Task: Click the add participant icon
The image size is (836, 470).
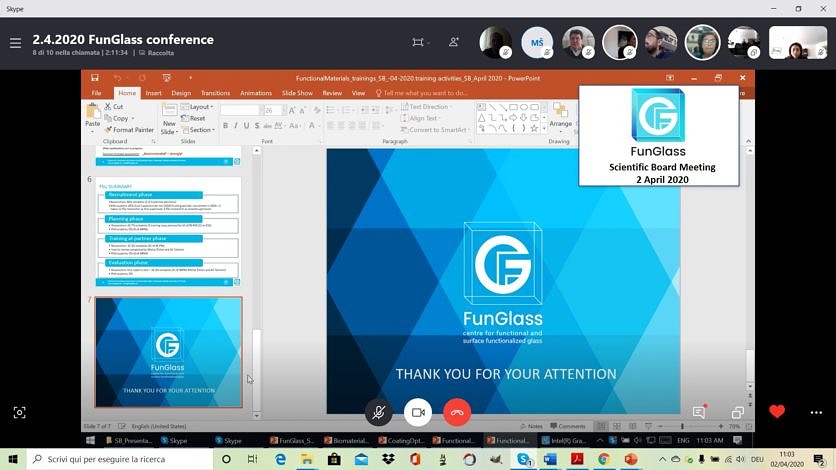Action: click(454, 42)
